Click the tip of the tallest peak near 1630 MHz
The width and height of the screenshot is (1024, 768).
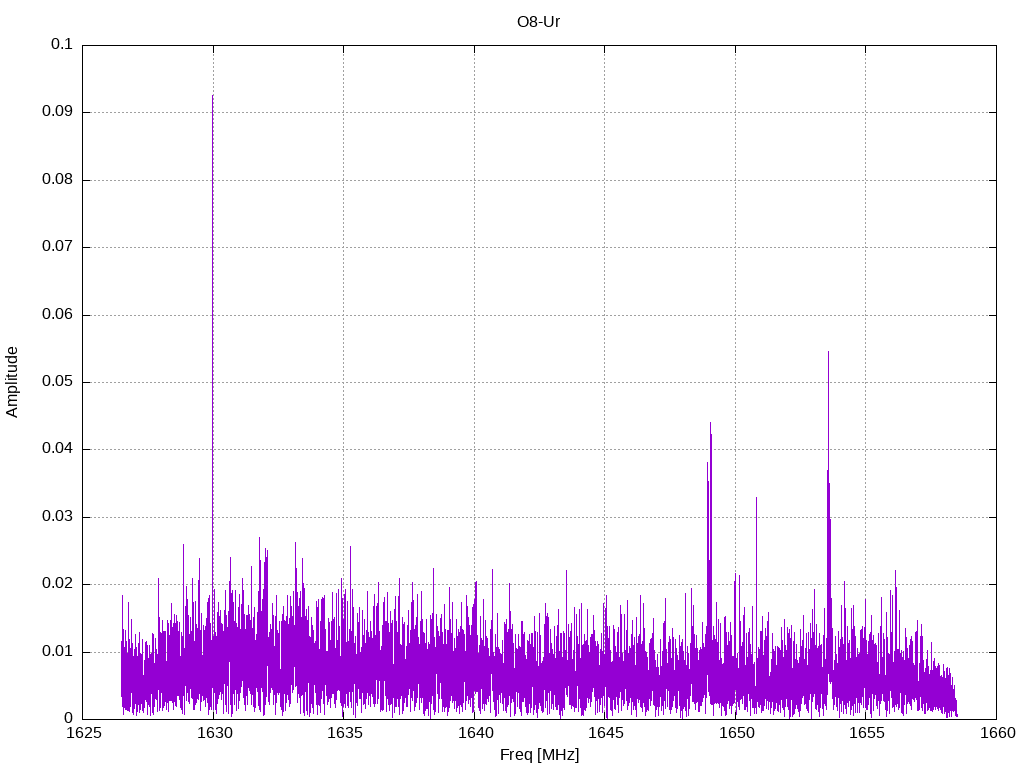[212, 96]
